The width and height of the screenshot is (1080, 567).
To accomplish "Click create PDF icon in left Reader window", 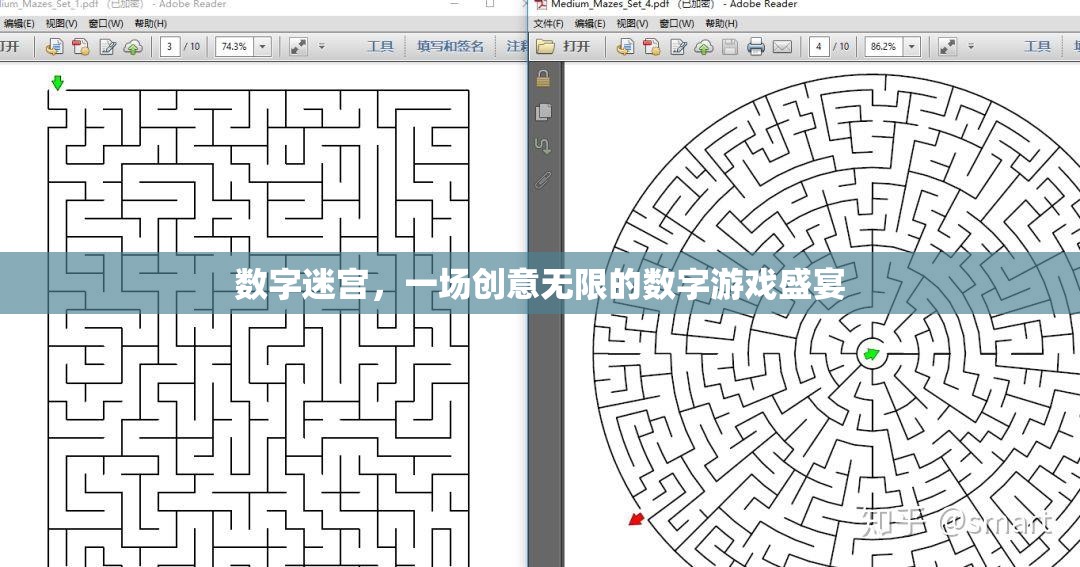I will pyautogui.click(x=81, y=47).
